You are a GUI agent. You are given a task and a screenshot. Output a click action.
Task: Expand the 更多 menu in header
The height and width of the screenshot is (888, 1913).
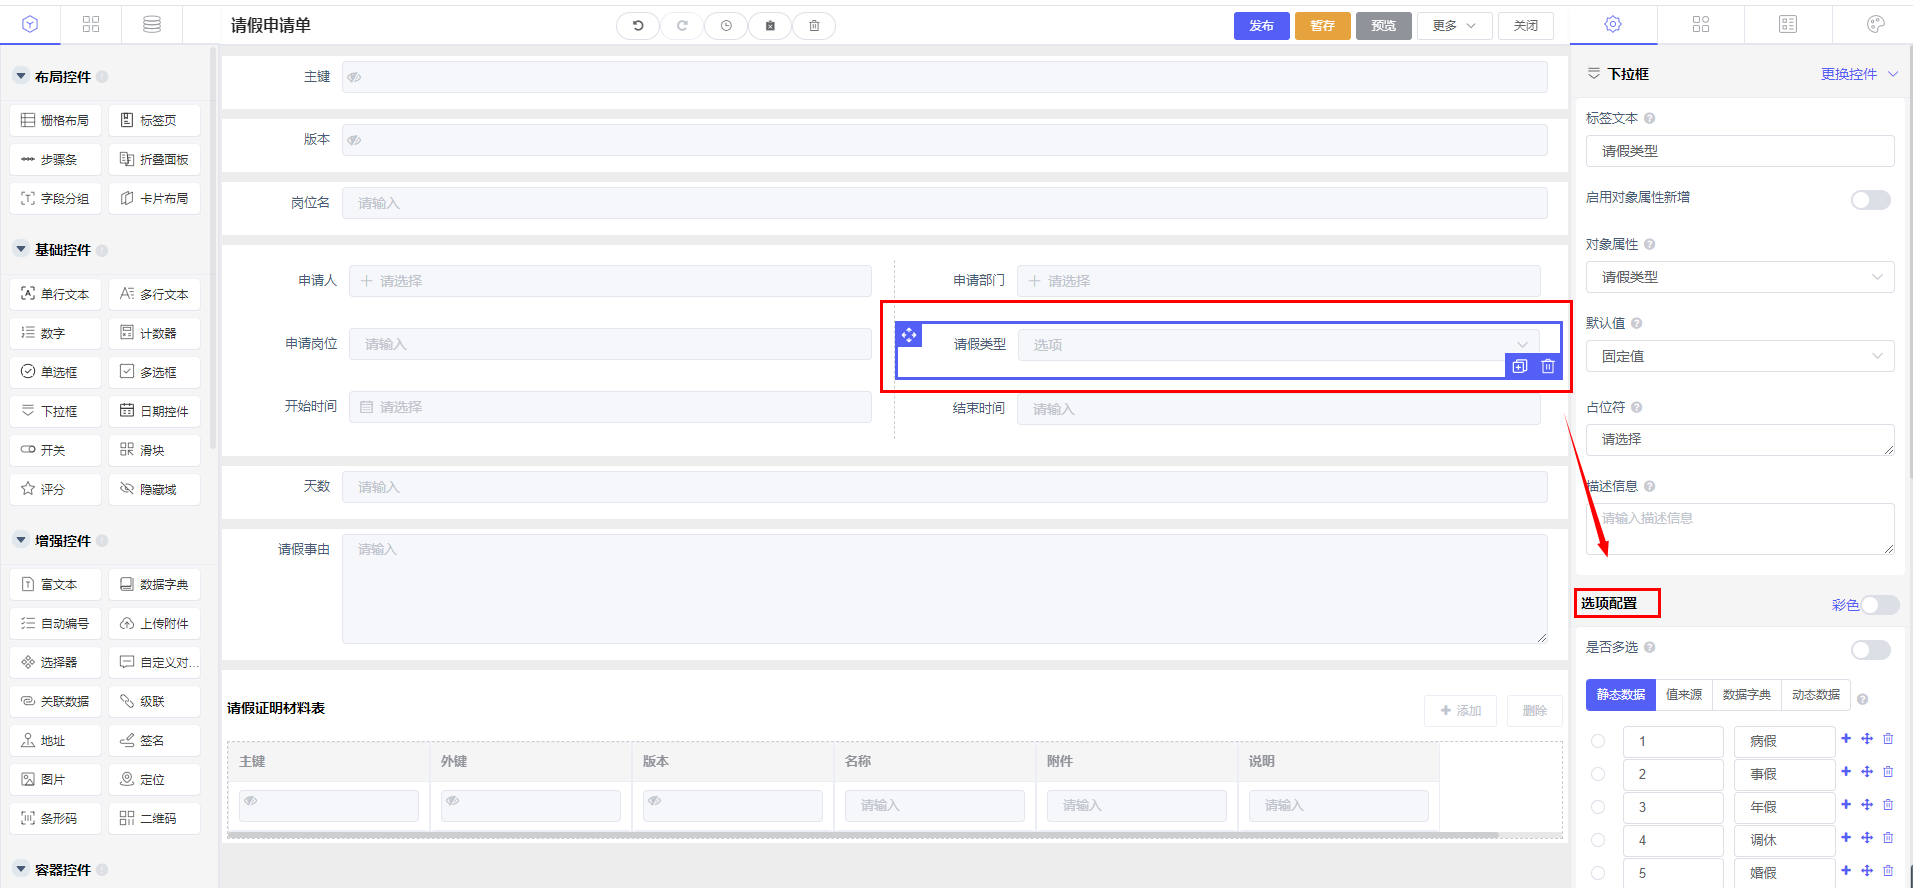click(x=1454, y=26)
